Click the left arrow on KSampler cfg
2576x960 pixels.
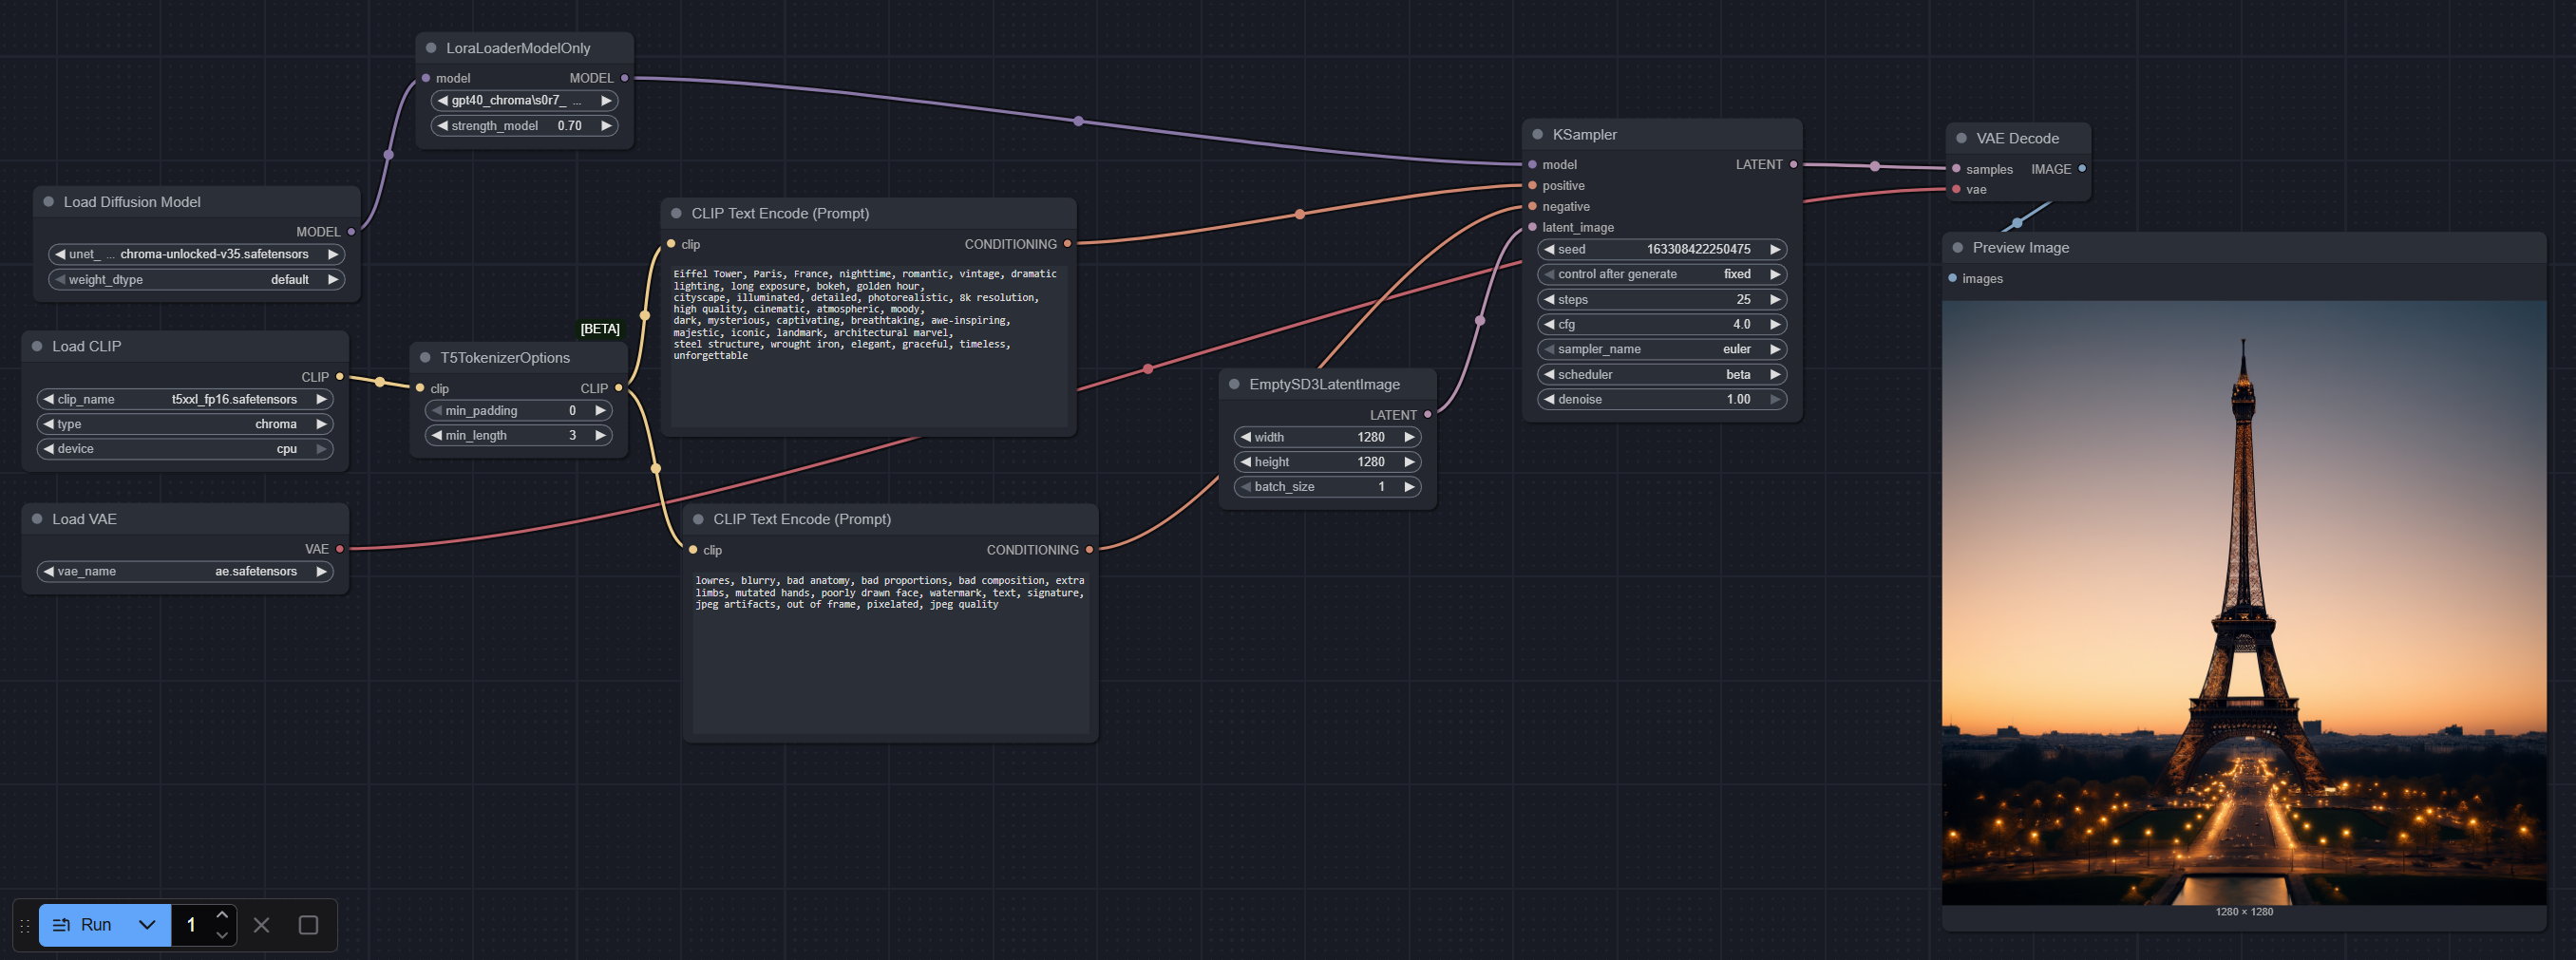1549,325
